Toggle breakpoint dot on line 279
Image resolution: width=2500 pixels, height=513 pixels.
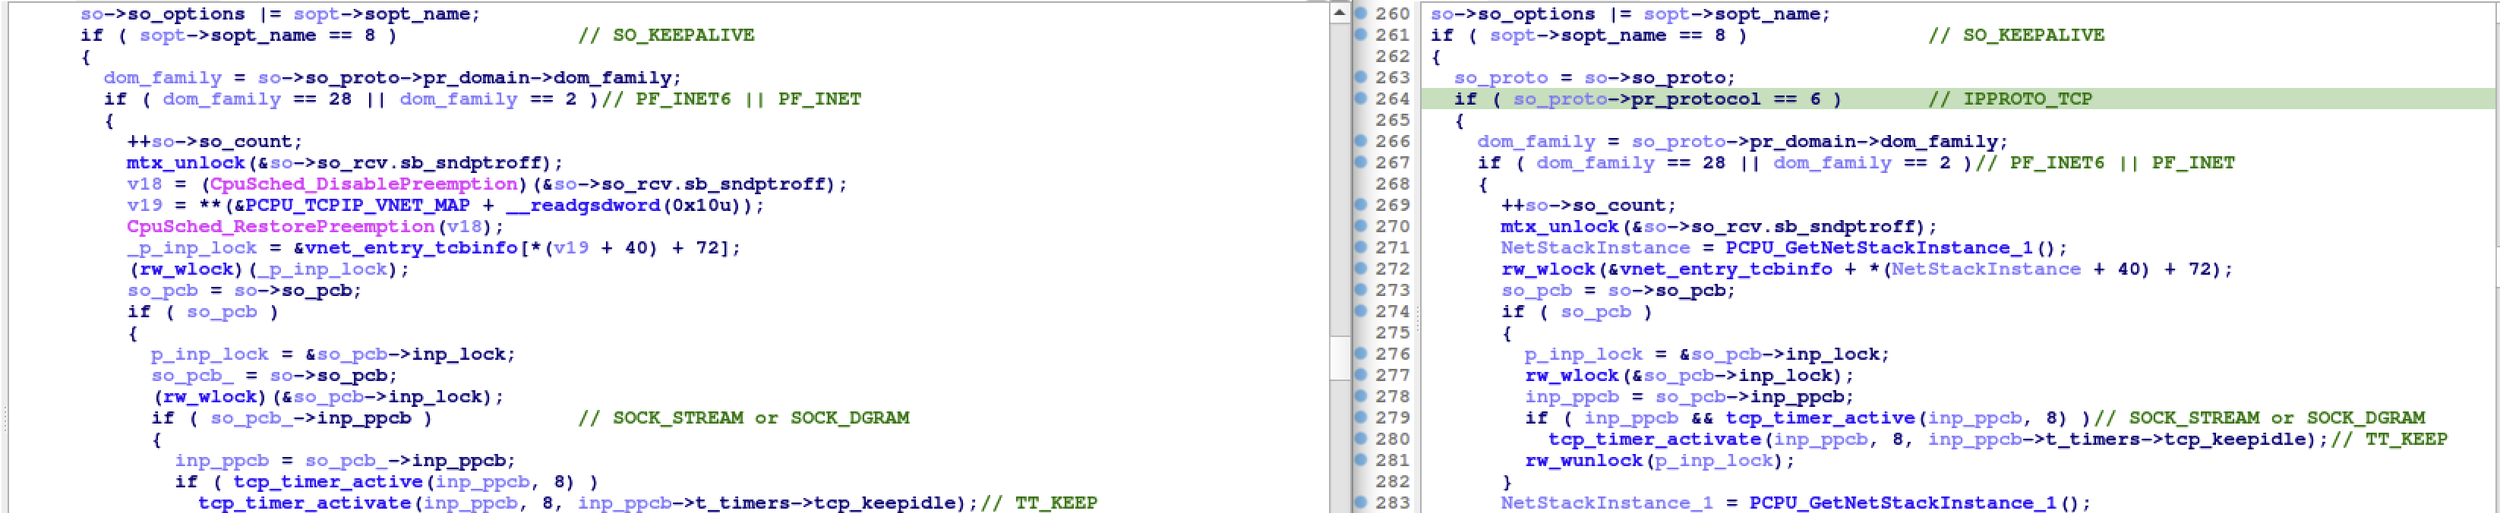tap(1360, 417)
